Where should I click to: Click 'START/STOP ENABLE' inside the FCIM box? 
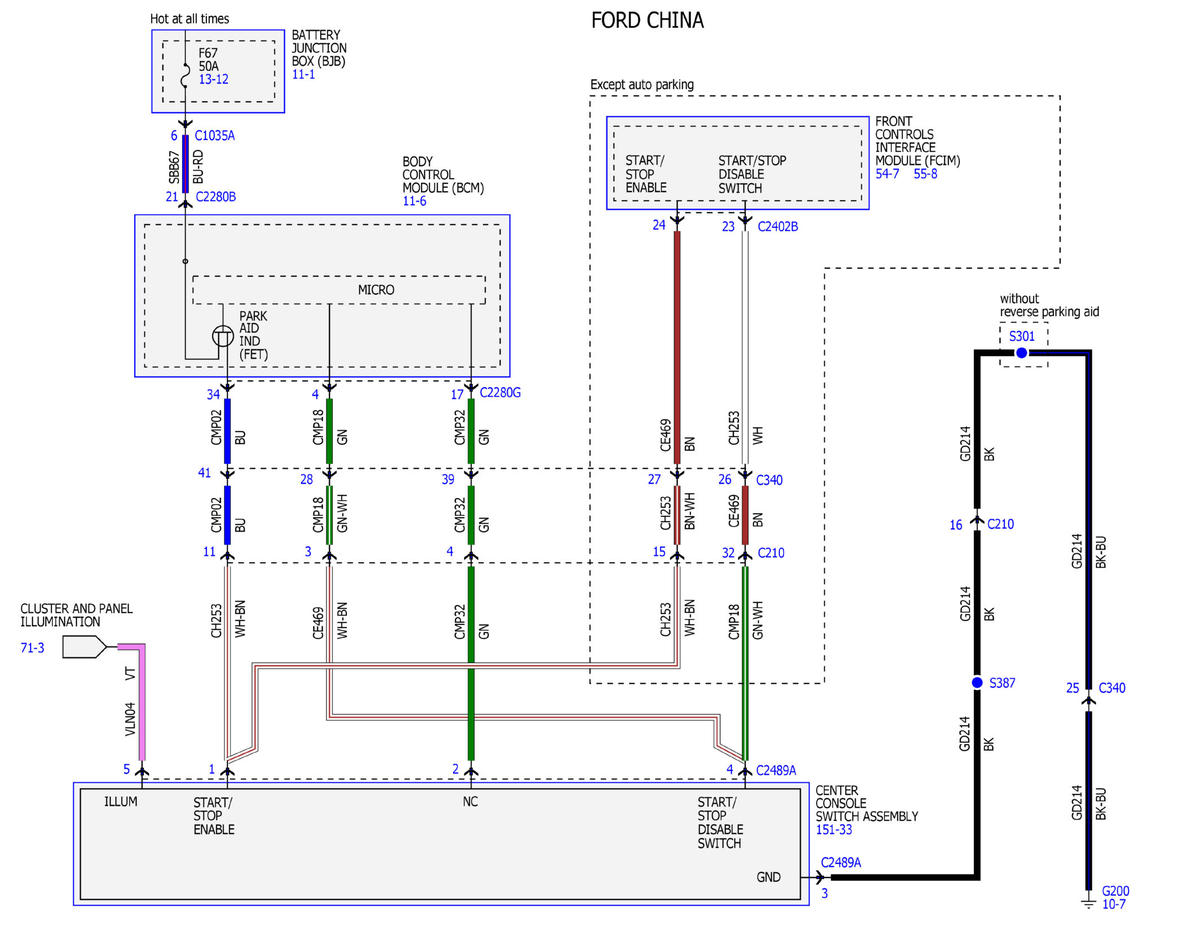pos(646,174)
